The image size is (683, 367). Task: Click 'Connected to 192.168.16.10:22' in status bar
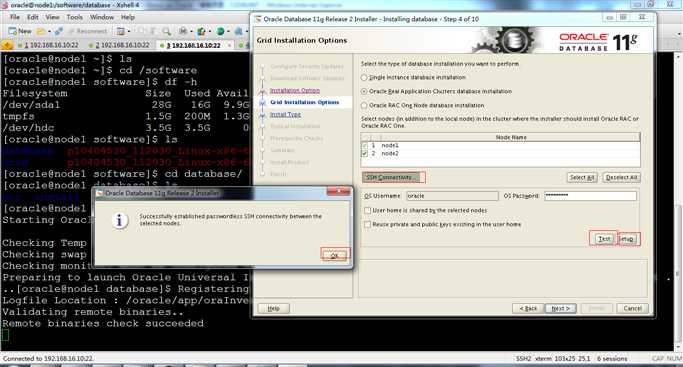click(47, 359)
